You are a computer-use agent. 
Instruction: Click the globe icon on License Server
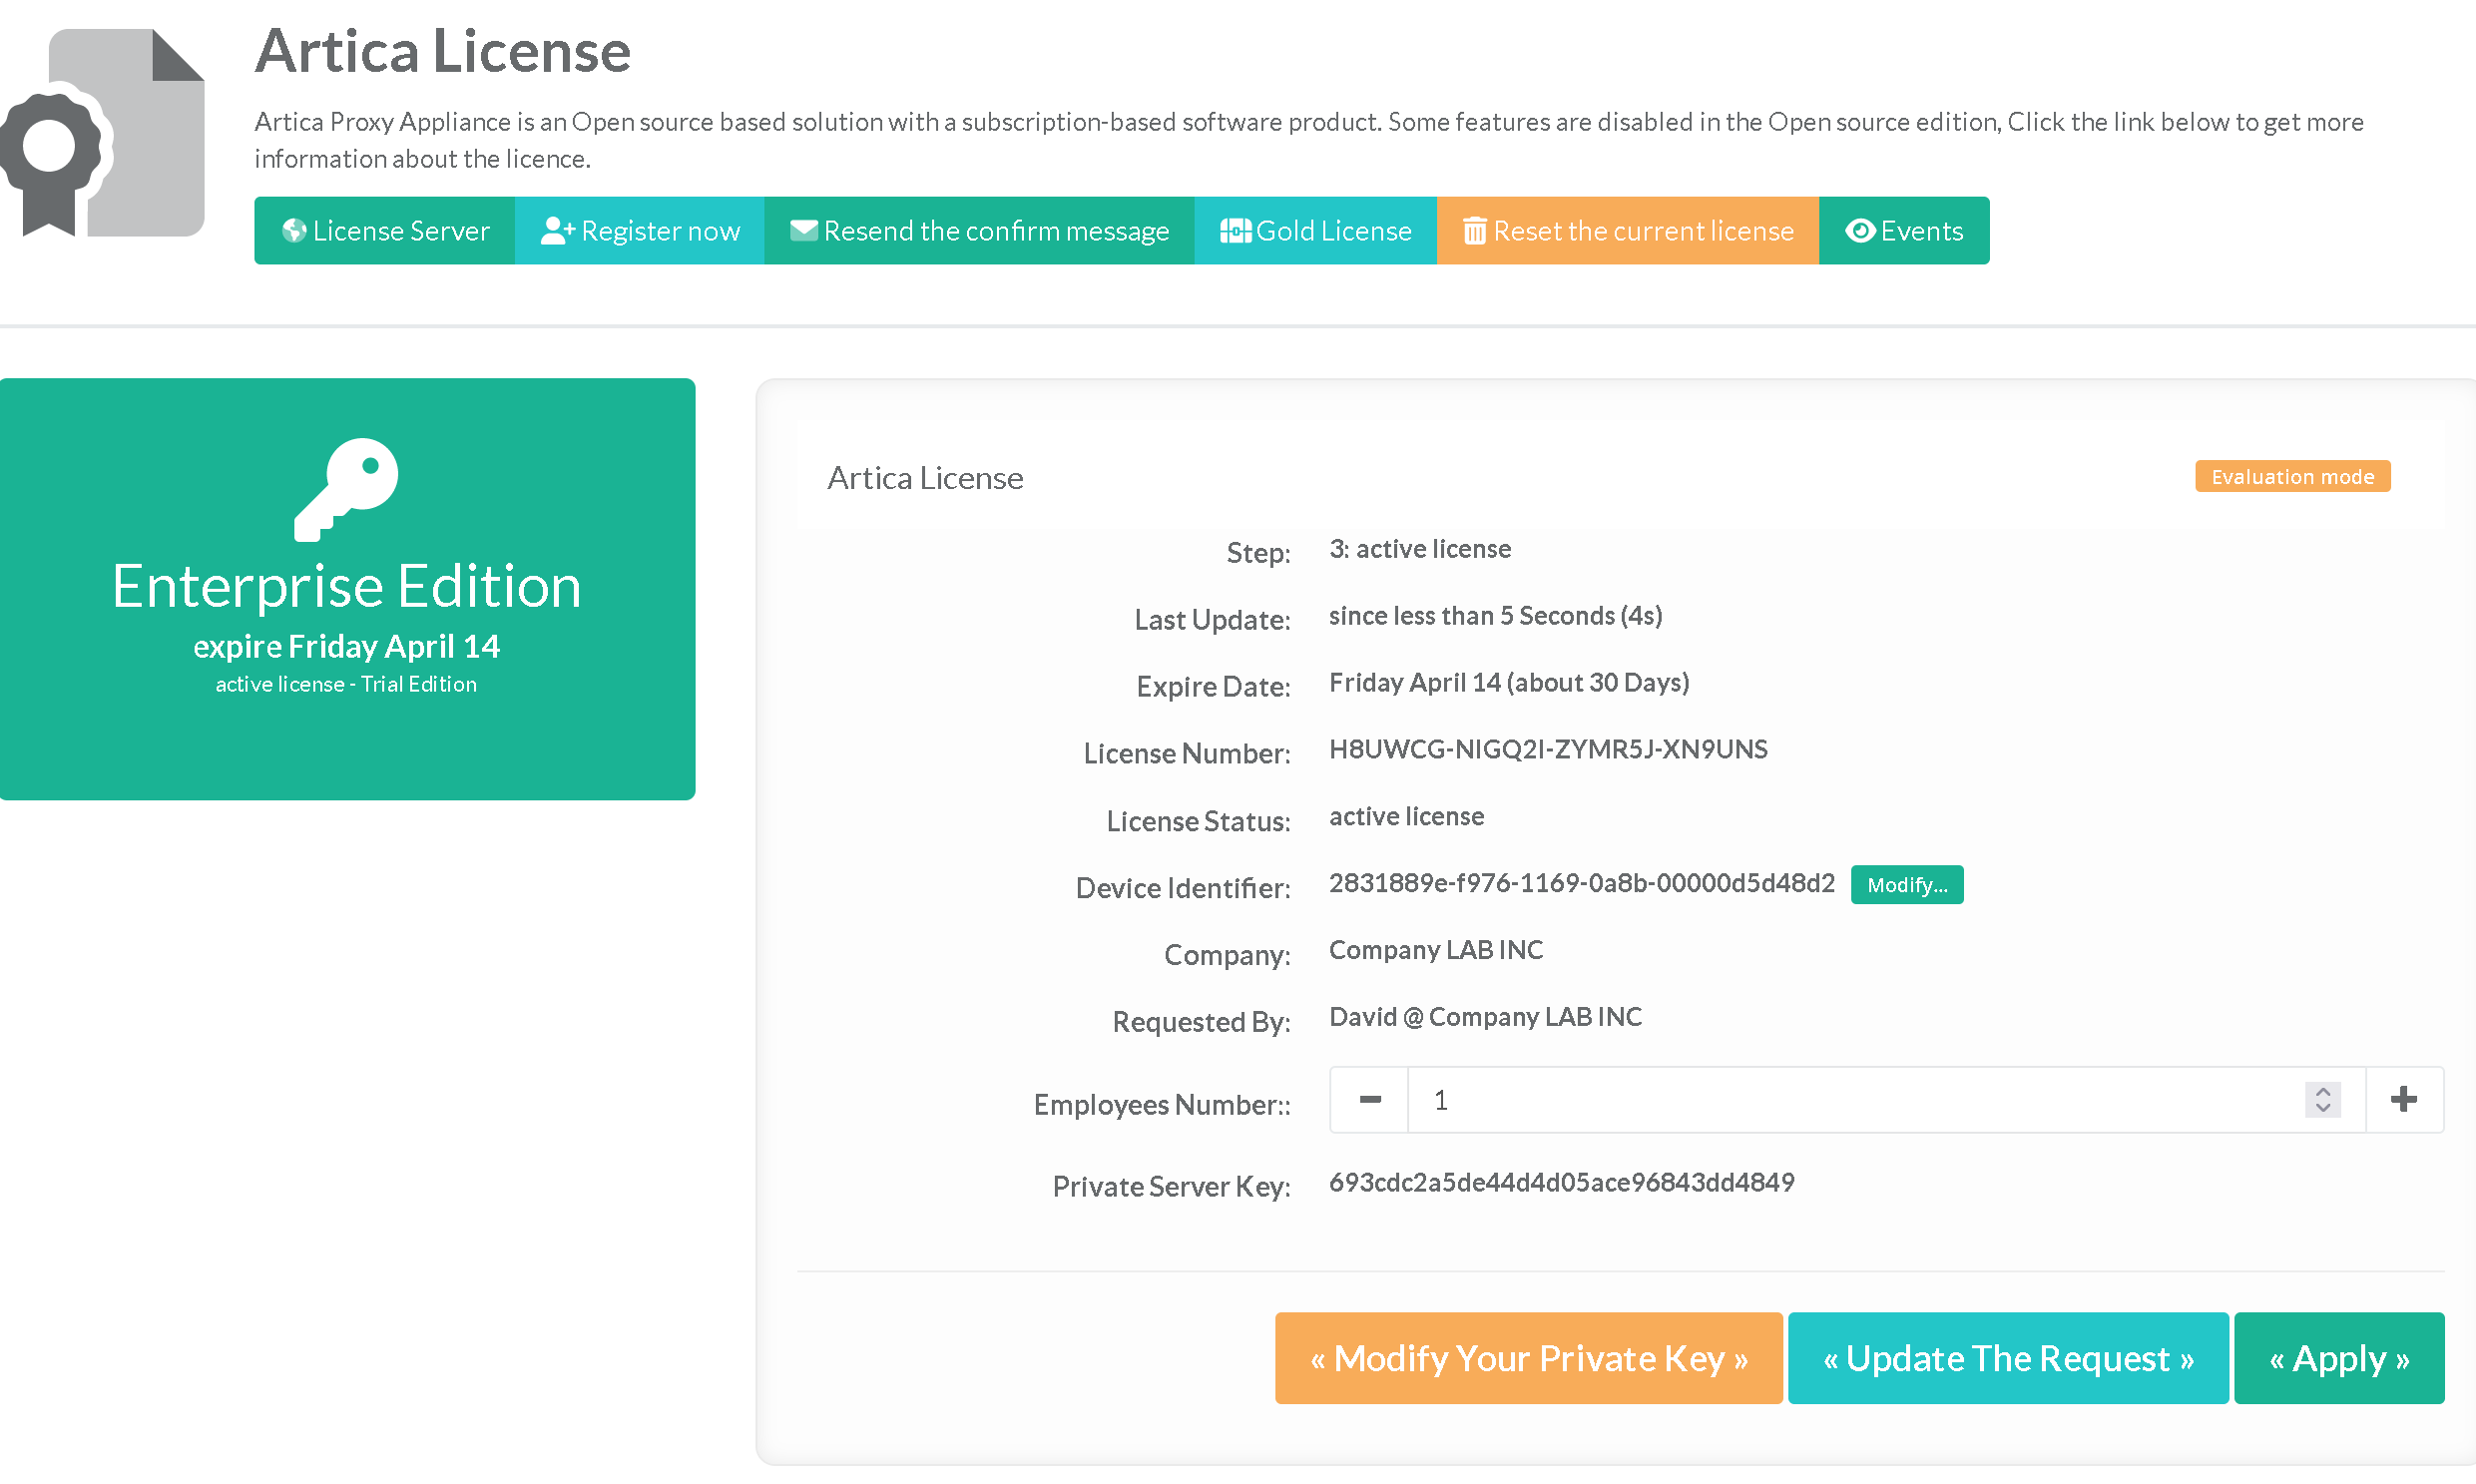click(294, 231)
